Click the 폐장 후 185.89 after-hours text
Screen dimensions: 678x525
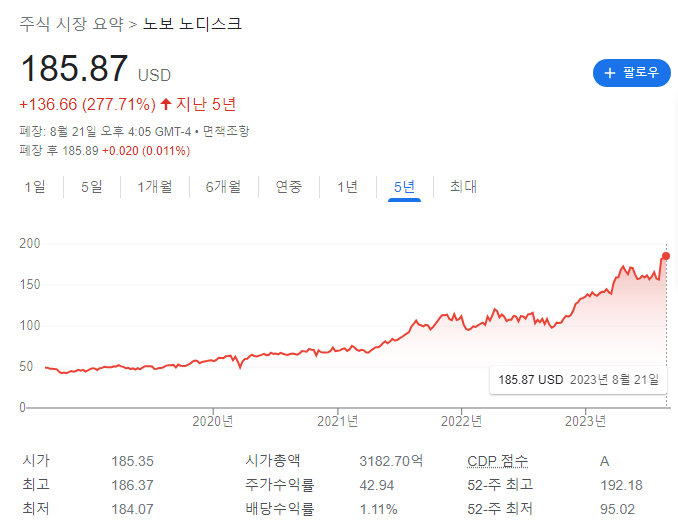[59, 150]
